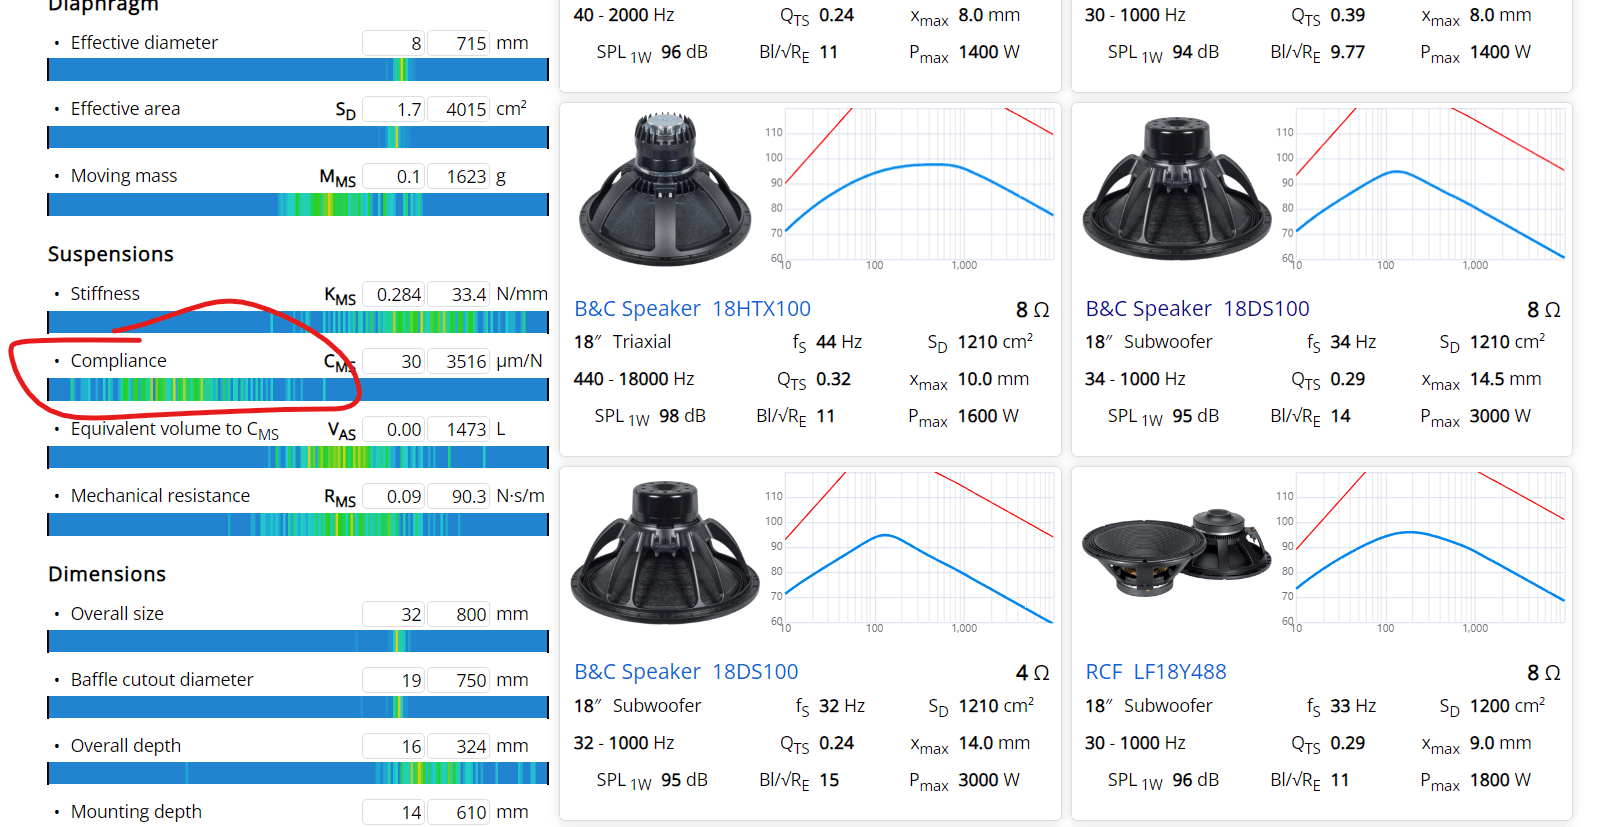Screen dimensions: 1597x827
Task: Adjust the Effective area range bar
Action: tap(298, 137)
